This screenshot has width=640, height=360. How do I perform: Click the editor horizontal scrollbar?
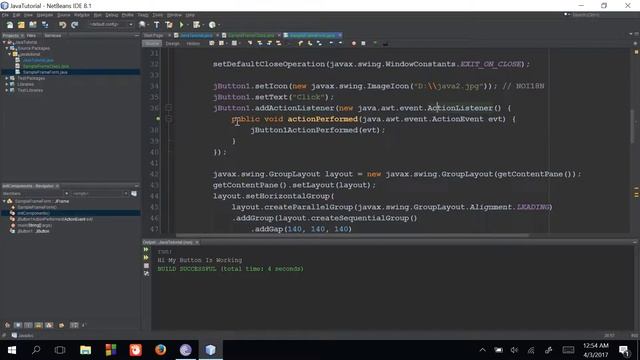click(x=352, y=235)
